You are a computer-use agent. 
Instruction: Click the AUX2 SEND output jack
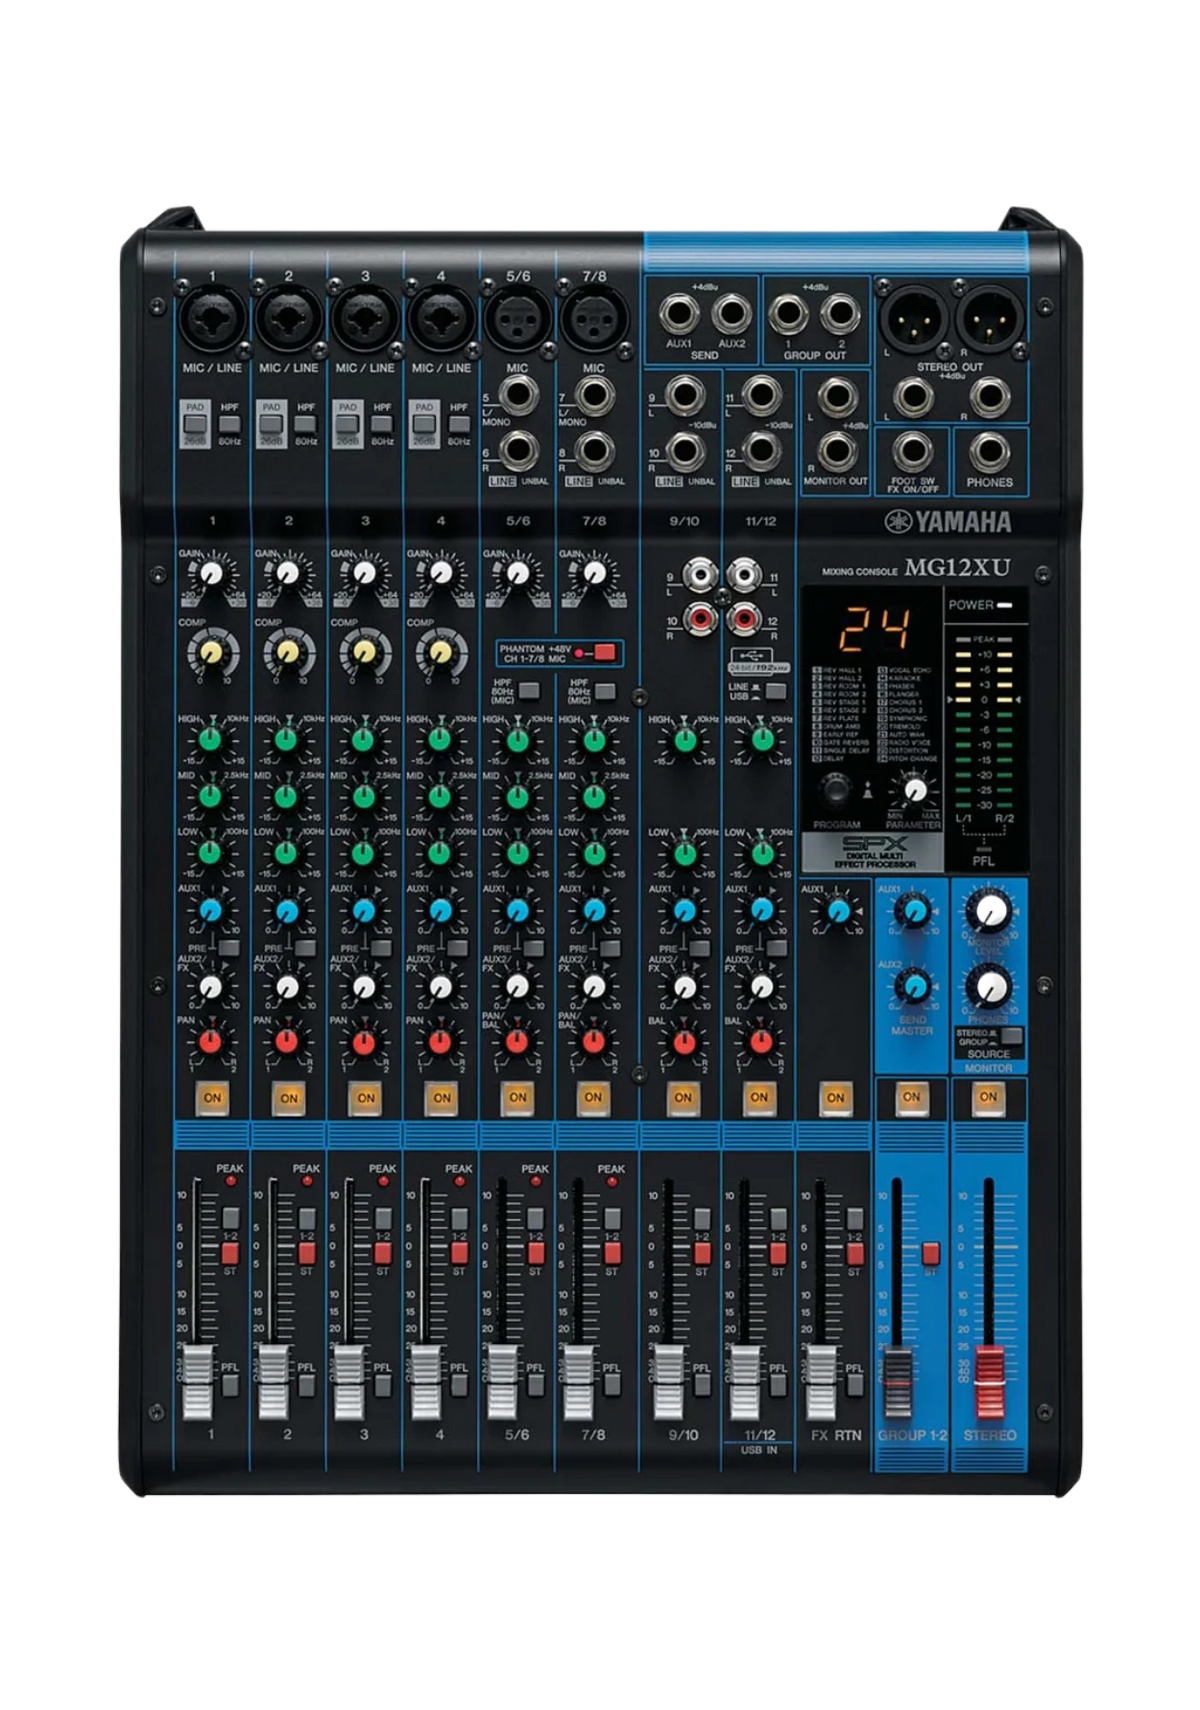point(731,314)
